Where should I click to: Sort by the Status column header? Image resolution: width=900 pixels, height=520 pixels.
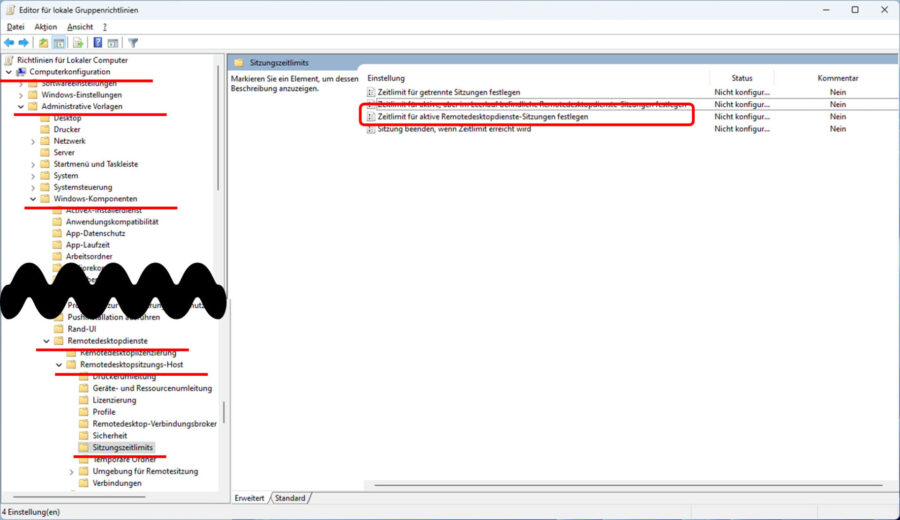[742, 78]
